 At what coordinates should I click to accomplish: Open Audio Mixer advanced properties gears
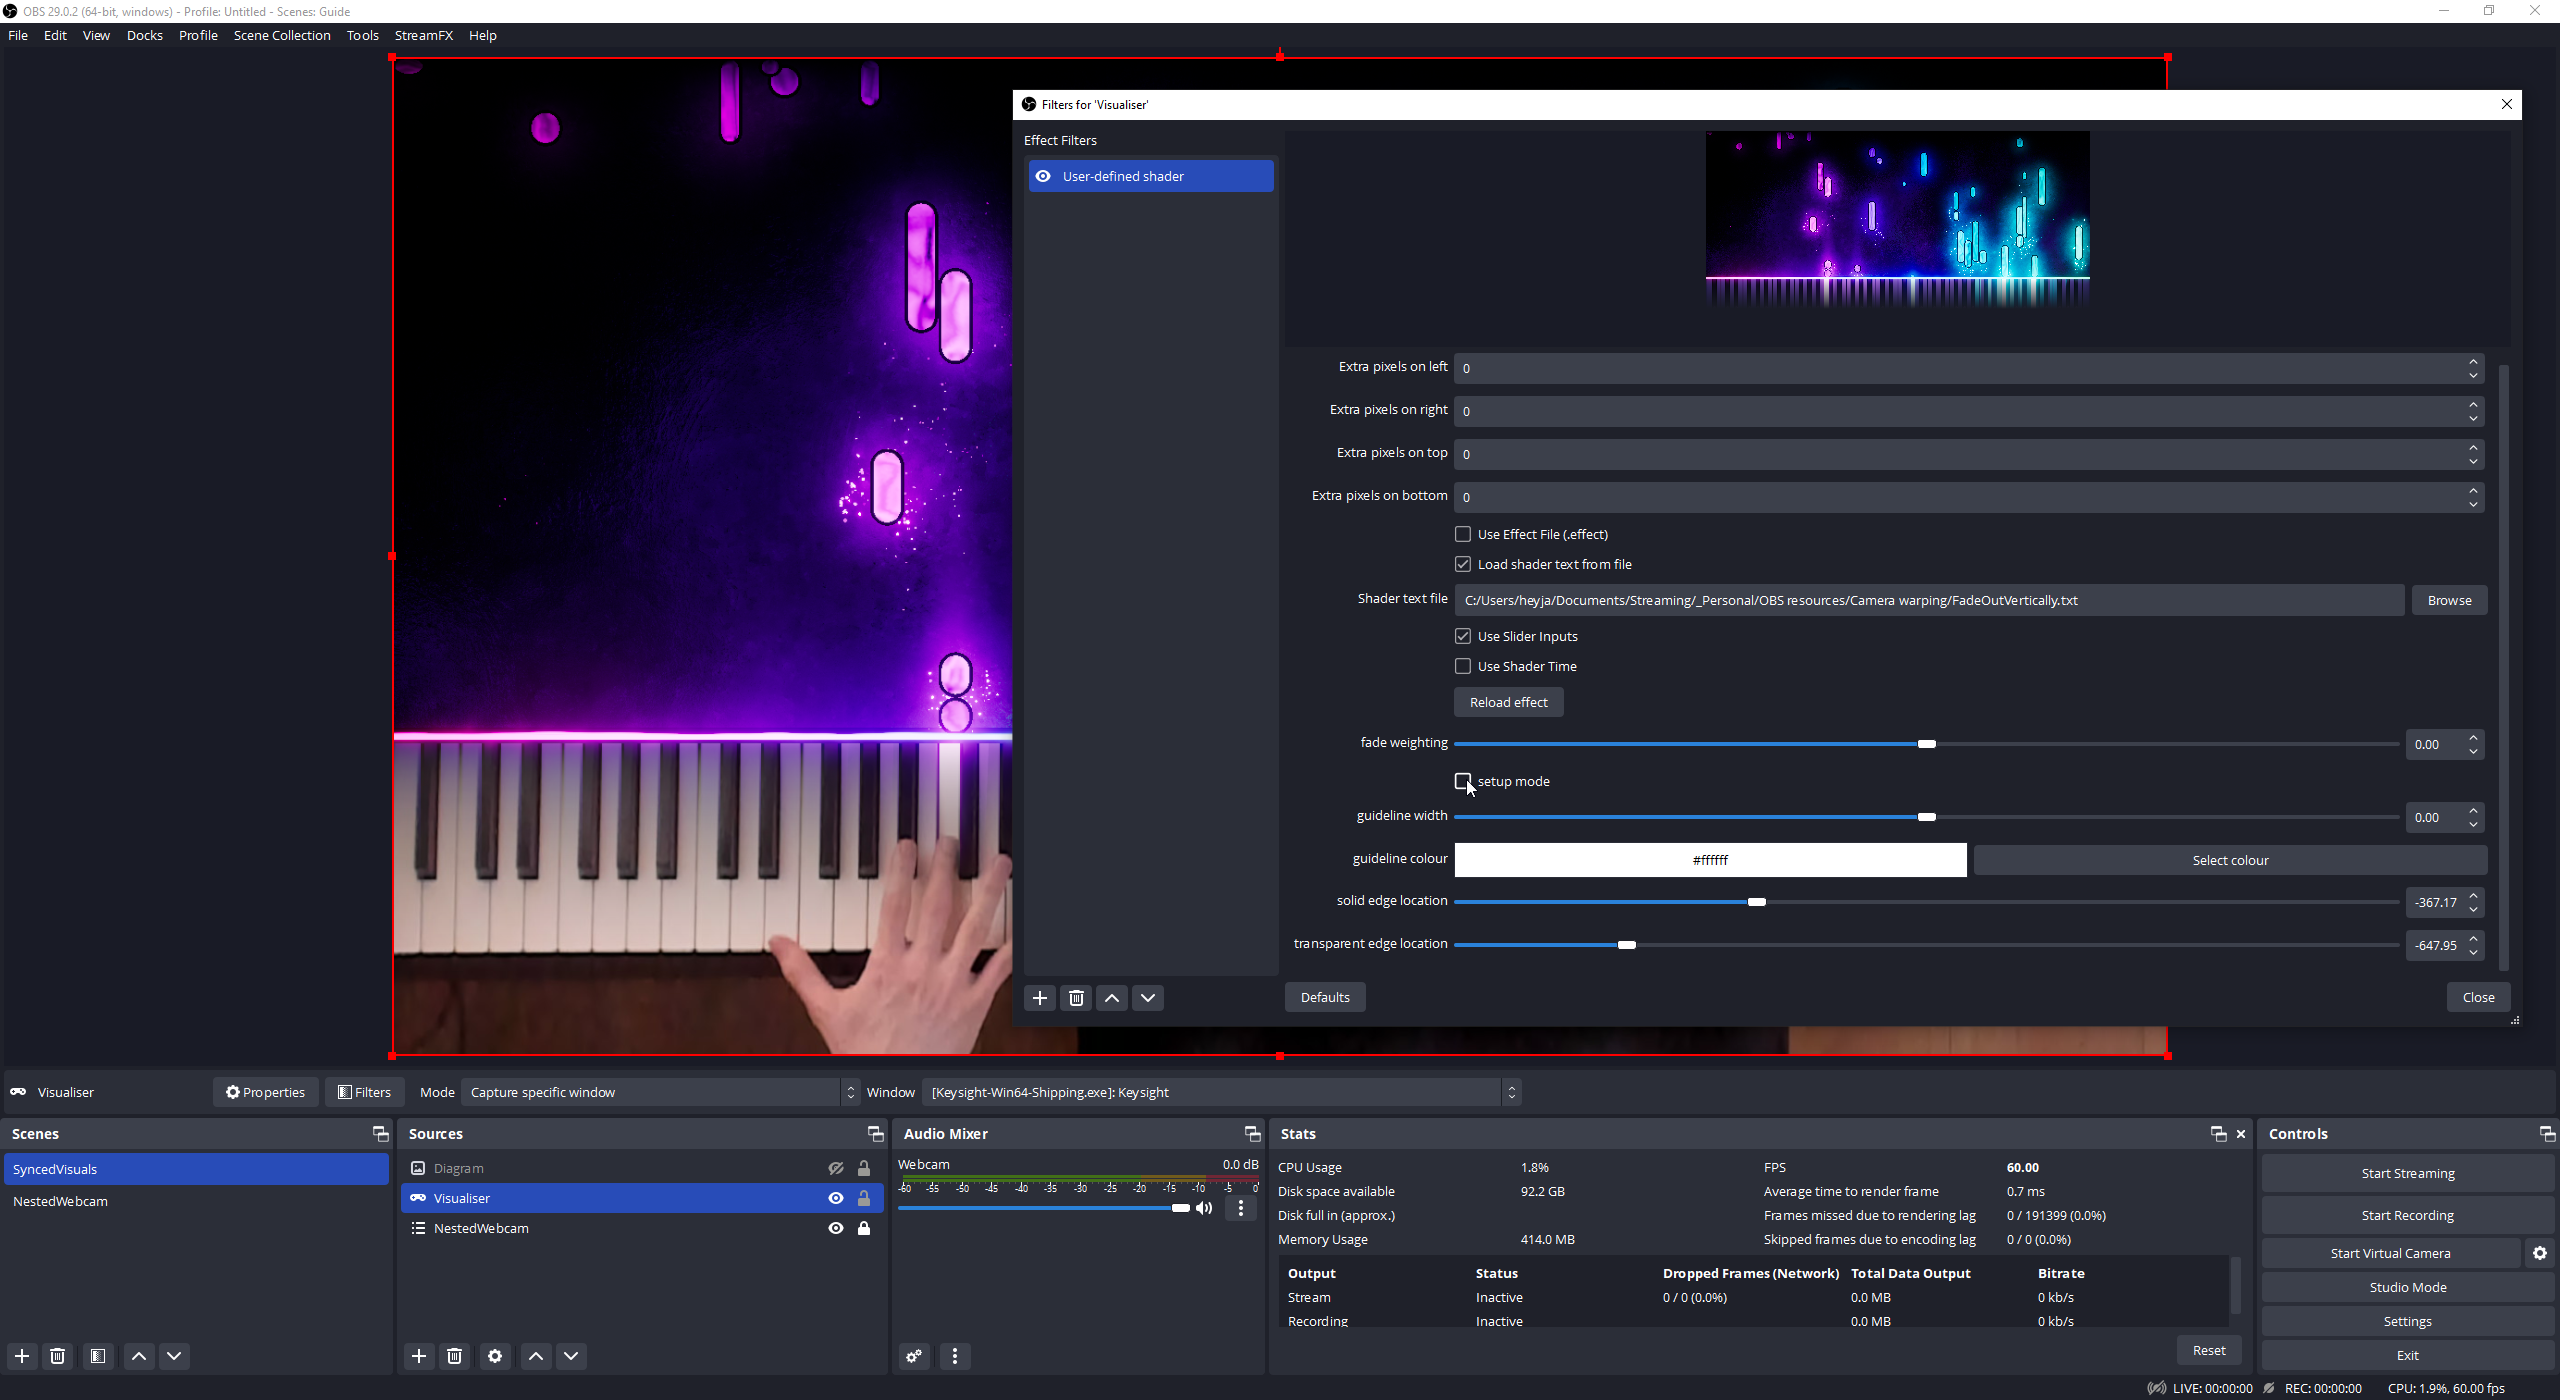(914, 1356)
